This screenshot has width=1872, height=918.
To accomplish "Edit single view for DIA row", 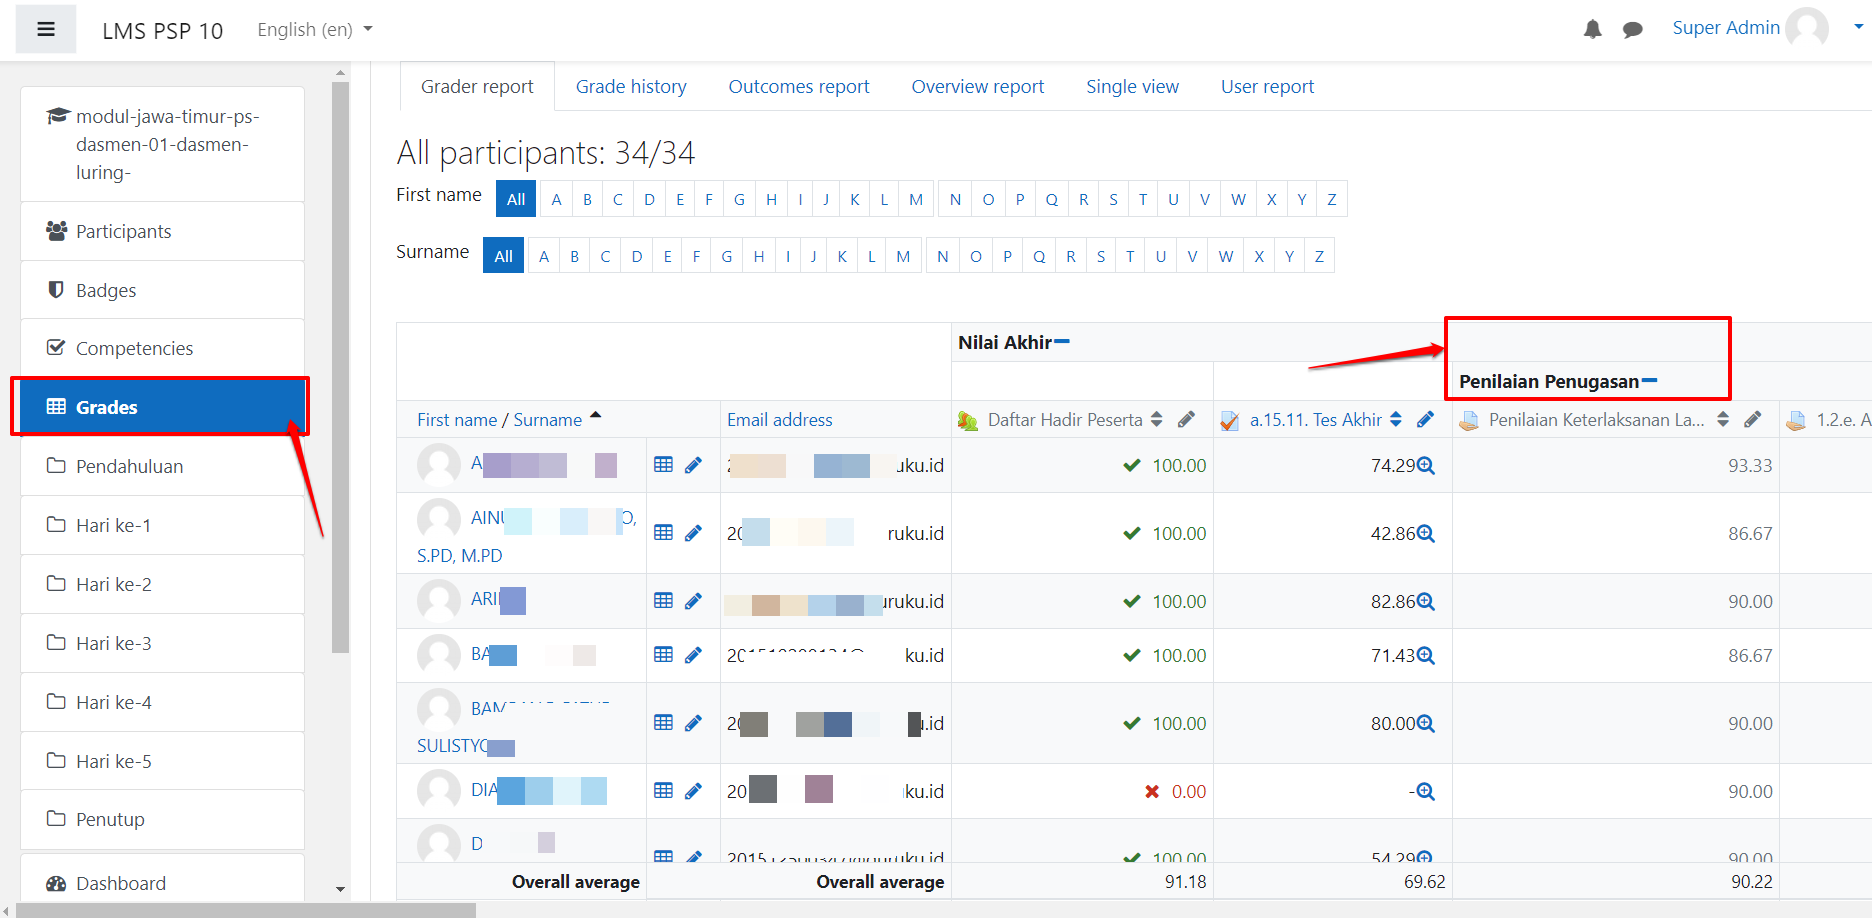I will point(693,791).
